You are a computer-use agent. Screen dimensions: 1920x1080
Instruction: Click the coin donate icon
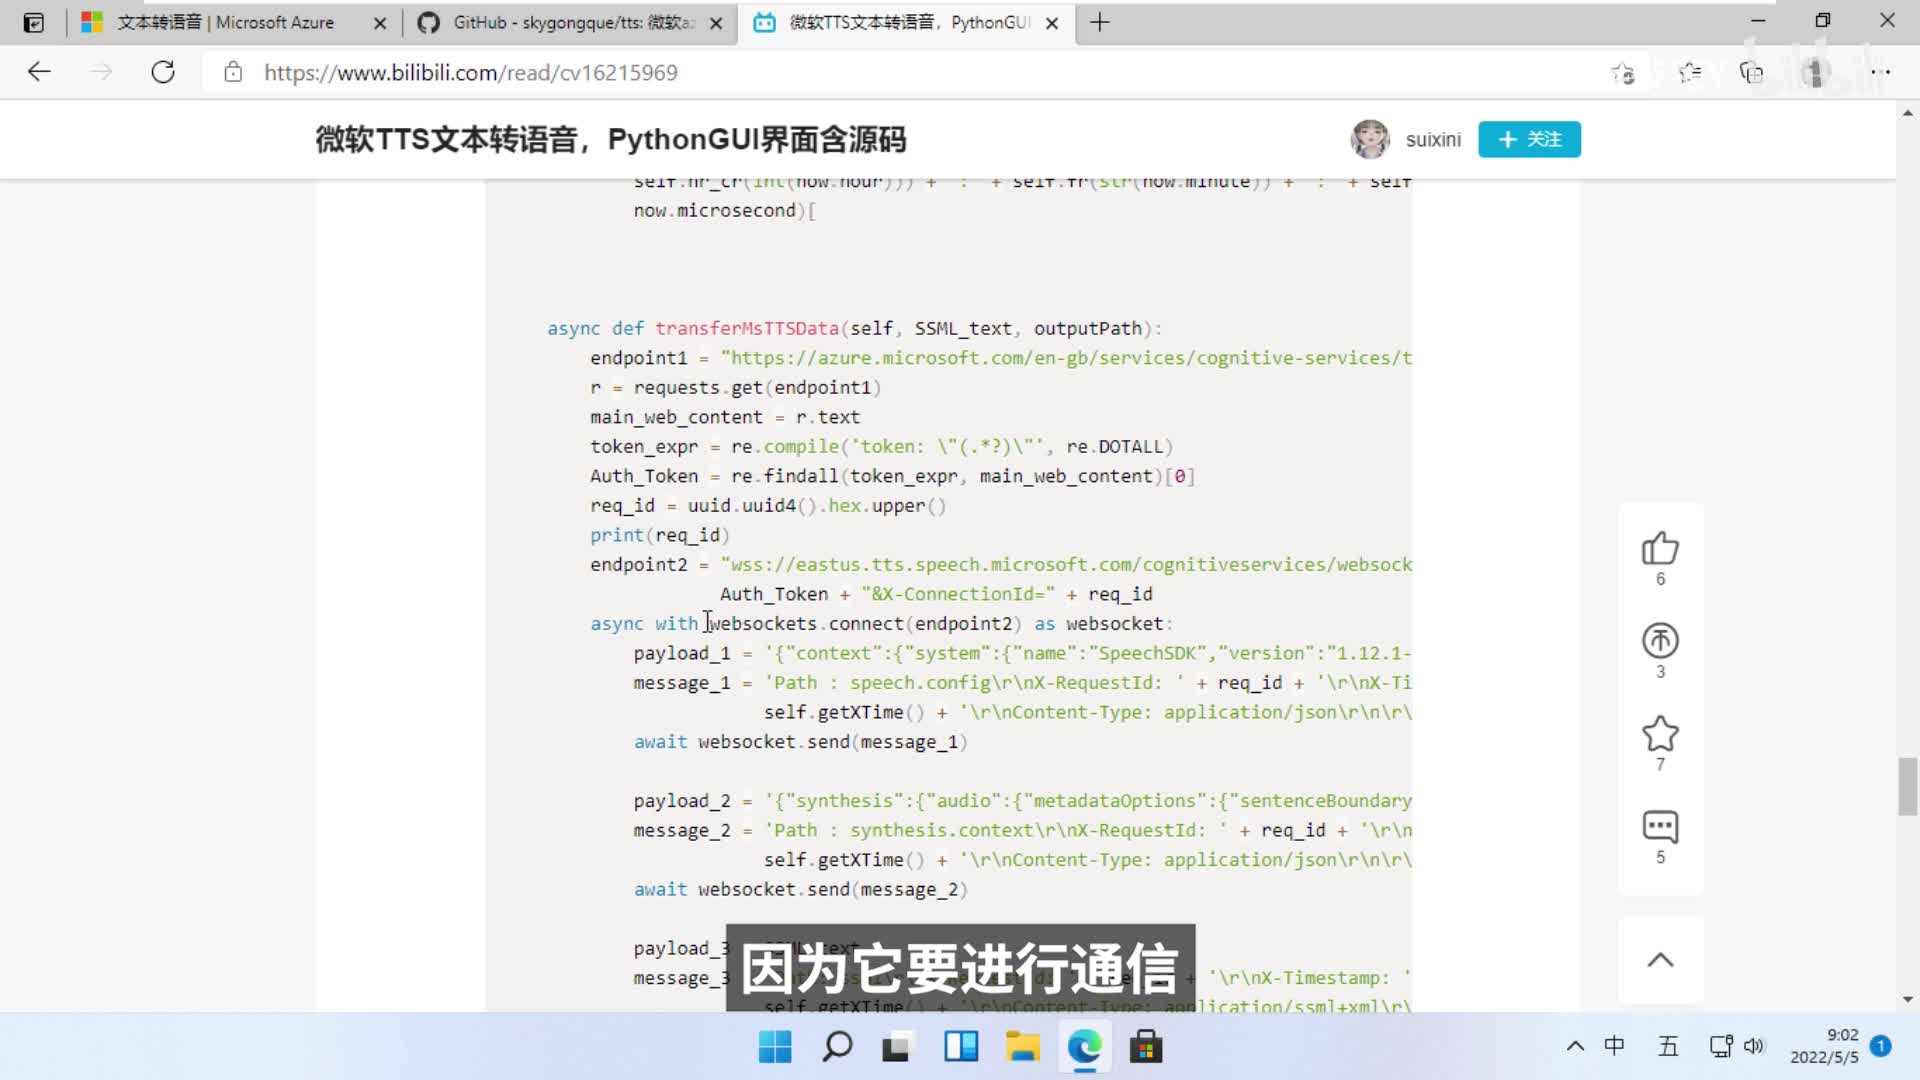(x=1660, y=641)
